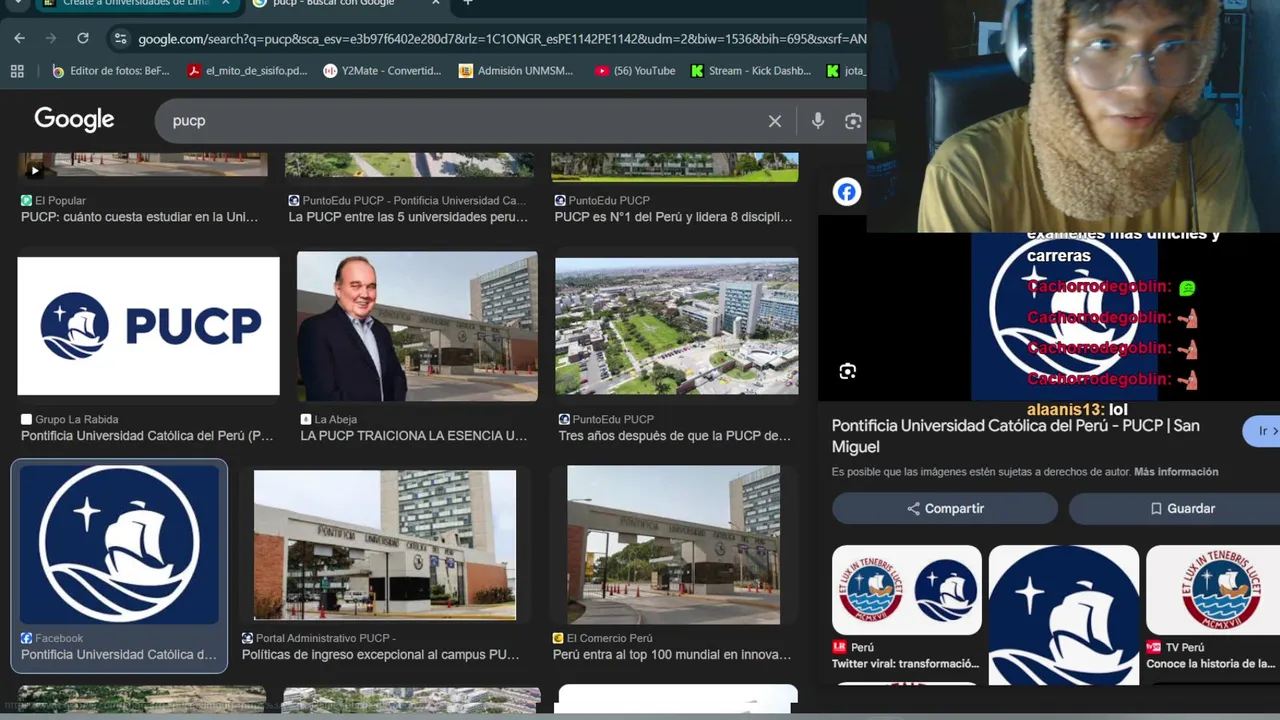
Task: Close the Create a Universidades tab
Action: [226, 3]
